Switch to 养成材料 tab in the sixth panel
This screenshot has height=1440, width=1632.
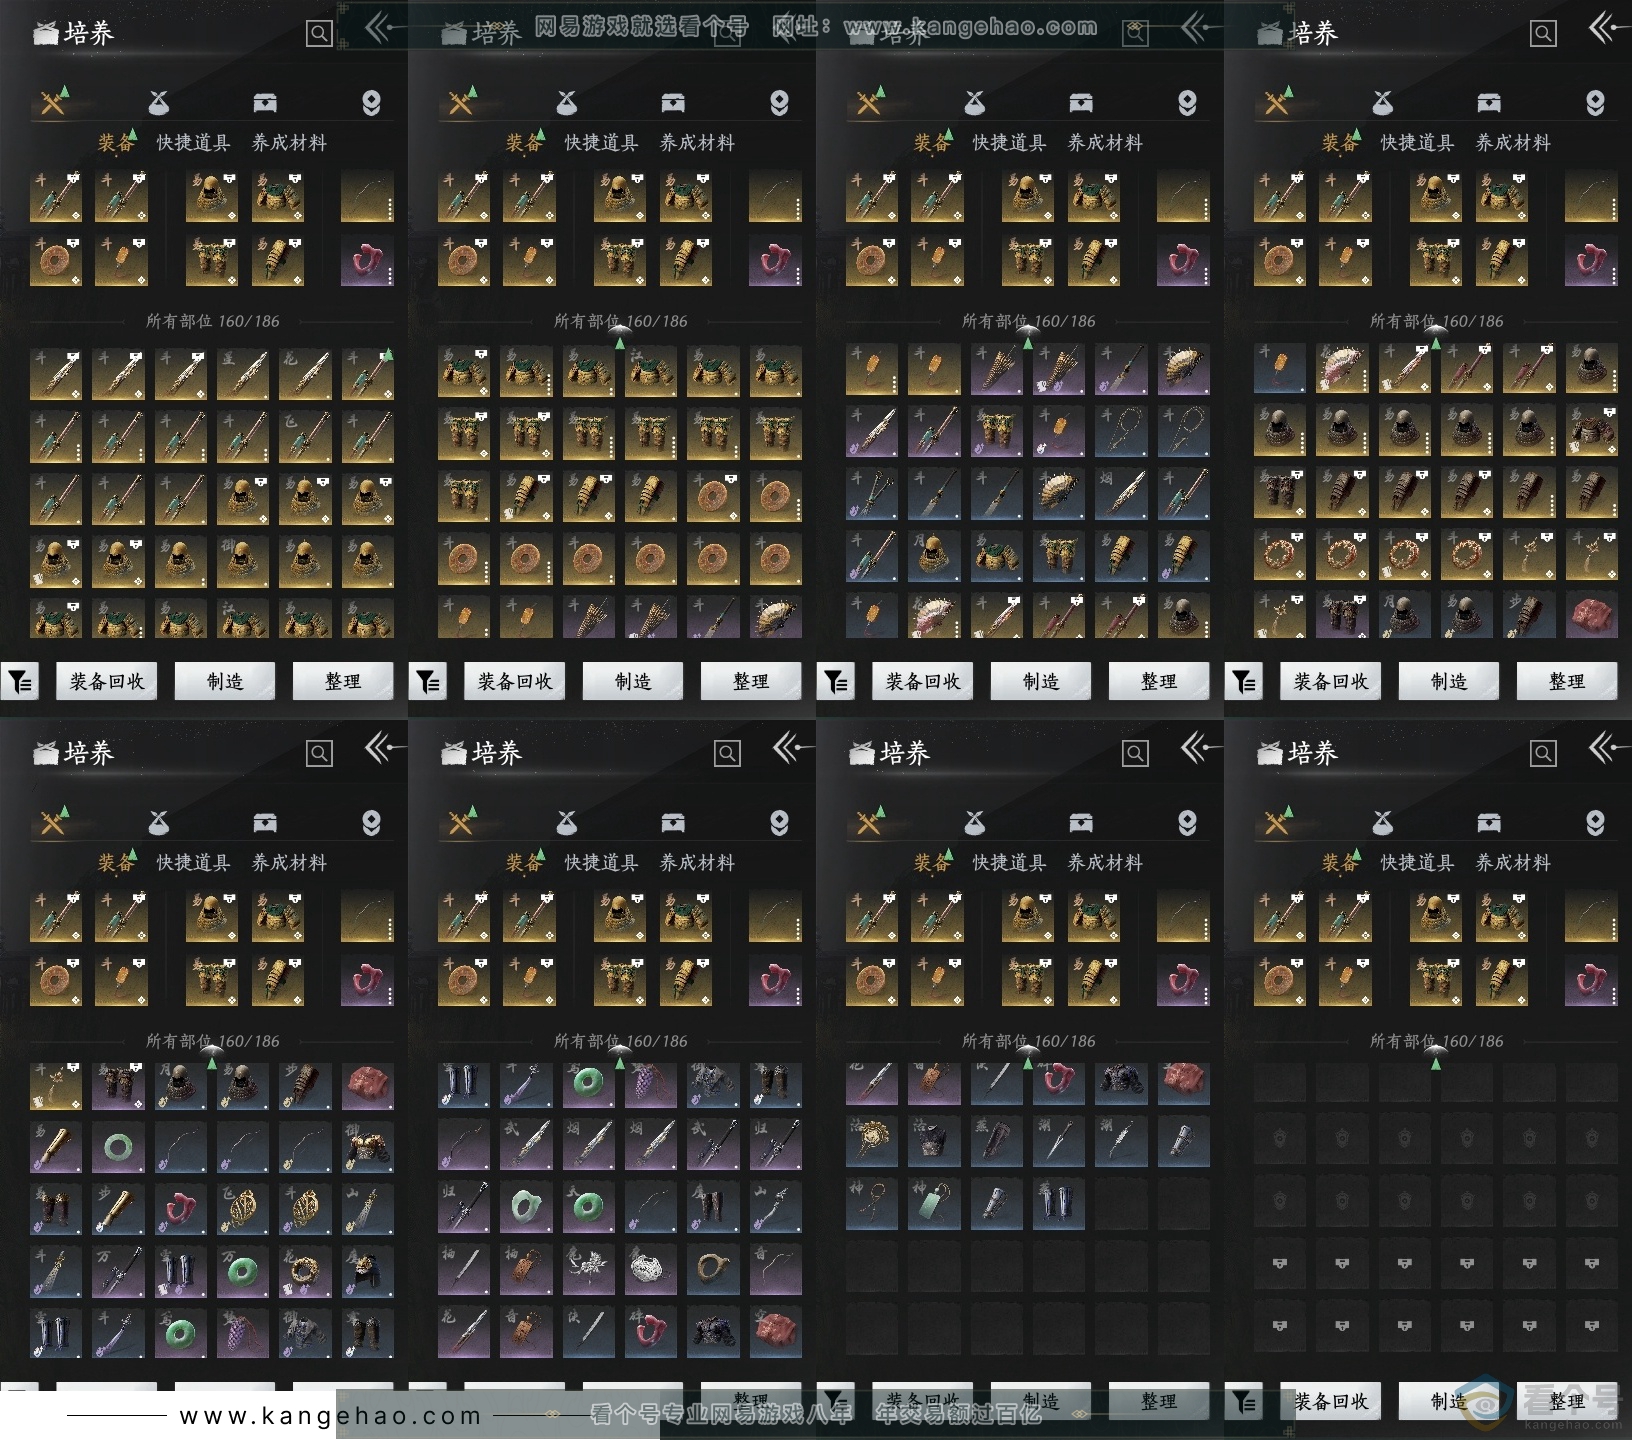coord(697,862)
